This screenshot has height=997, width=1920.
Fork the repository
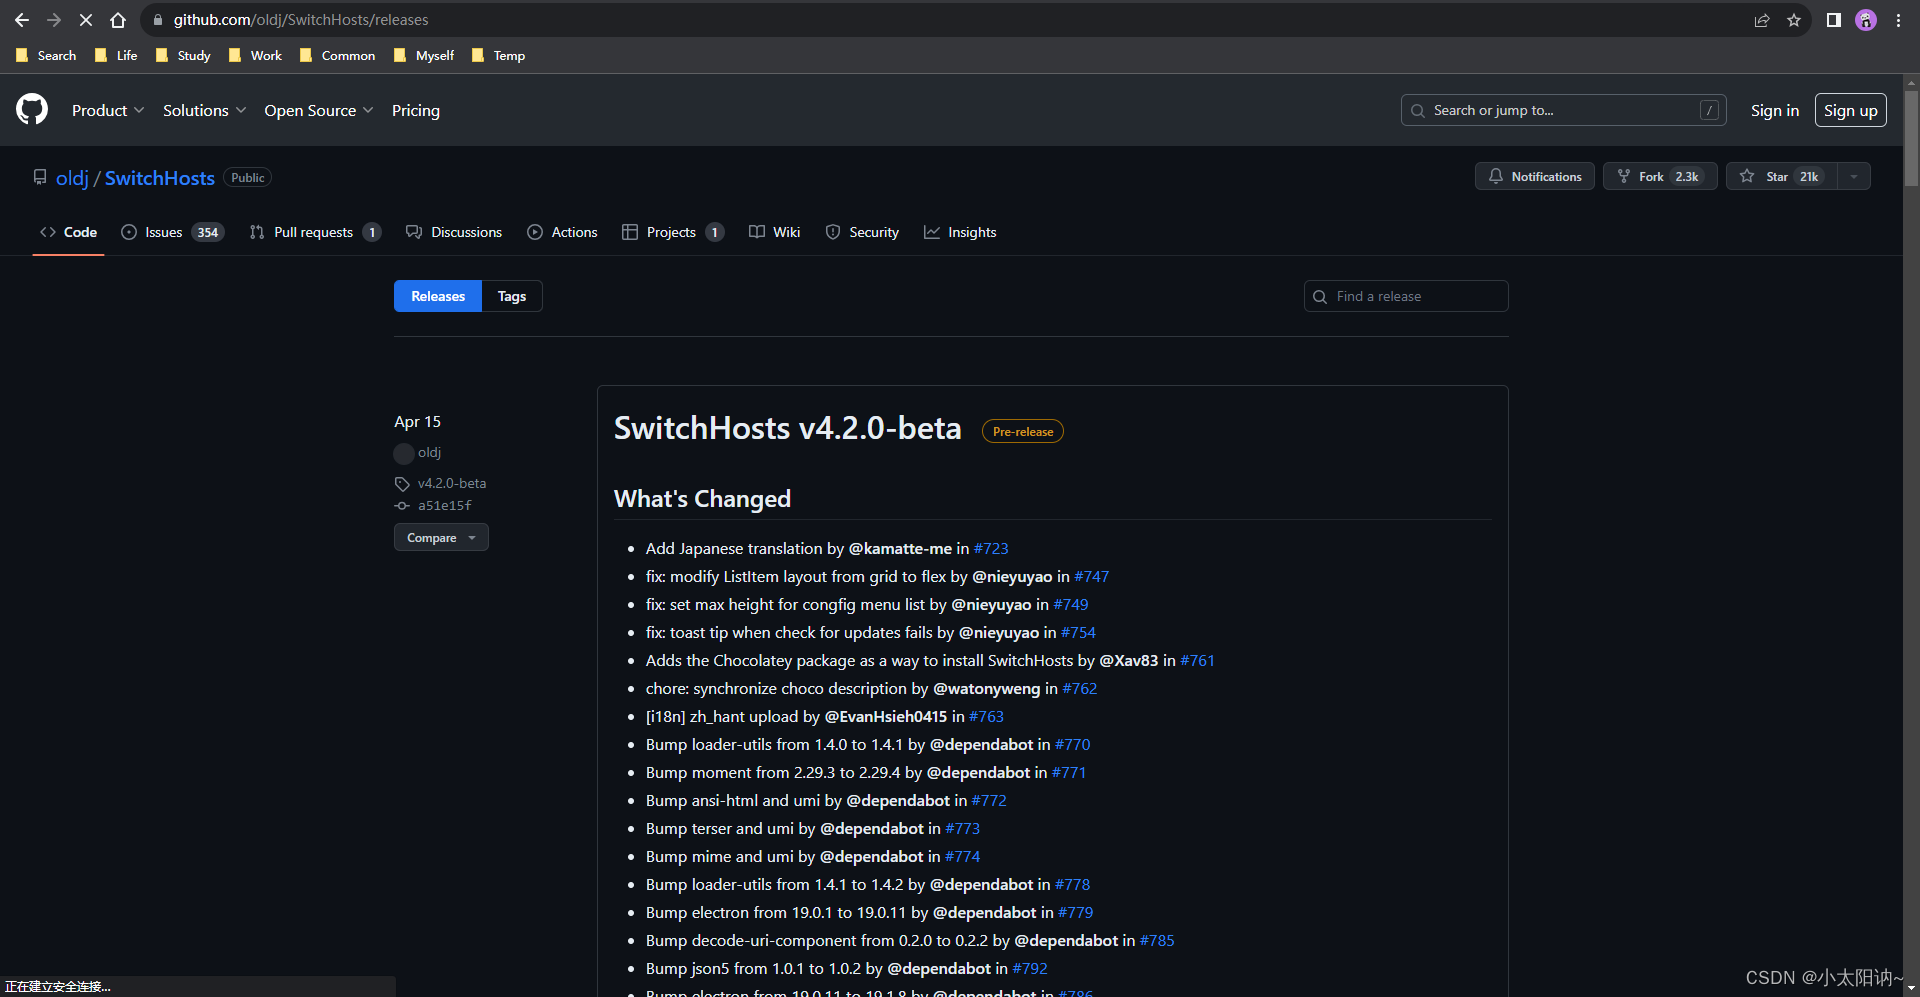[1660, 176]
